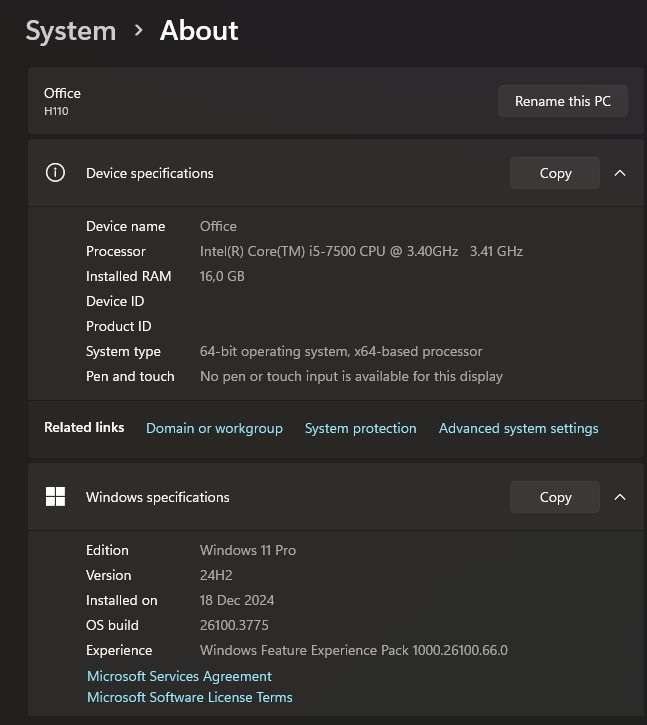Select the Edition value Windows 11 Pro
The image size is (647, 725).
click(248, 550)
